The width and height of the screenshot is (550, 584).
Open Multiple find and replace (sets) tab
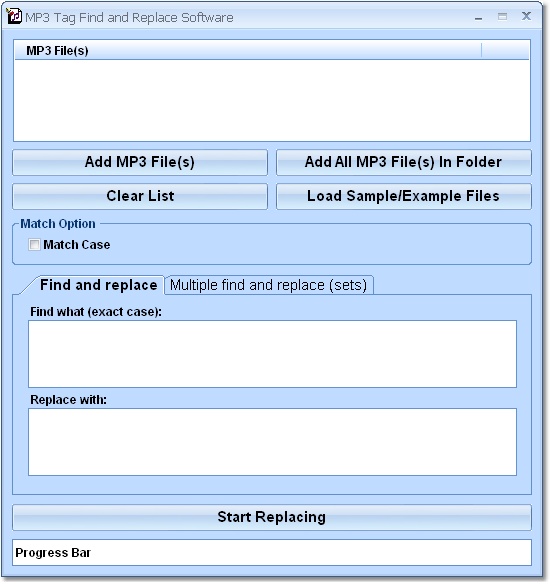268,285
